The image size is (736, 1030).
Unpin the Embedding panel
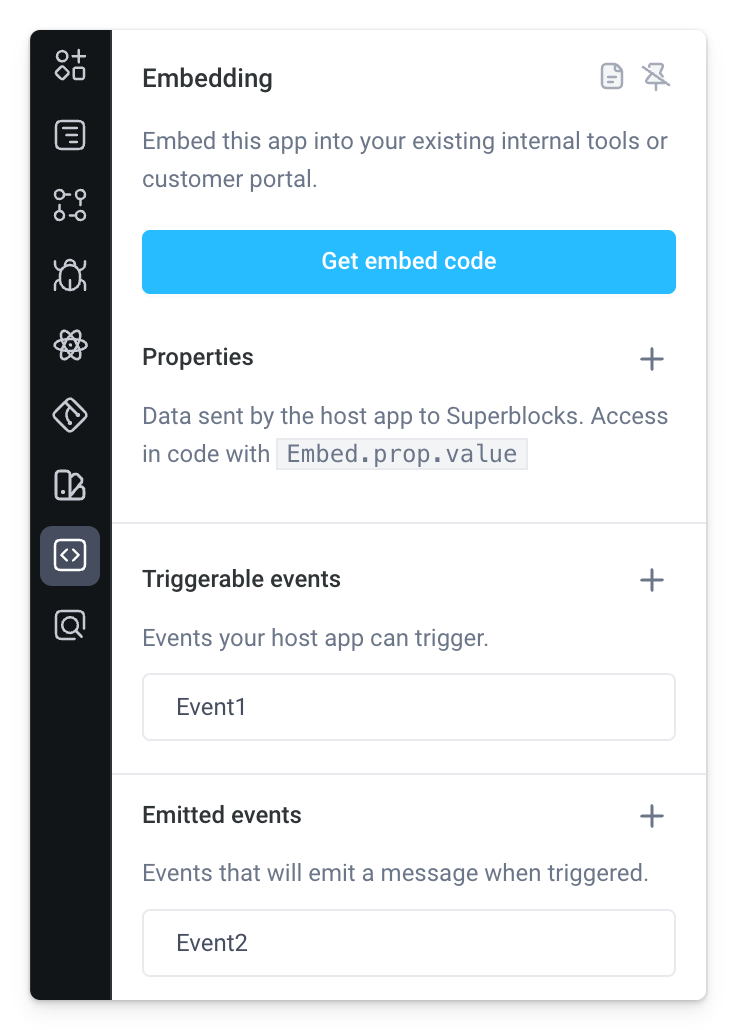(657, 76)
